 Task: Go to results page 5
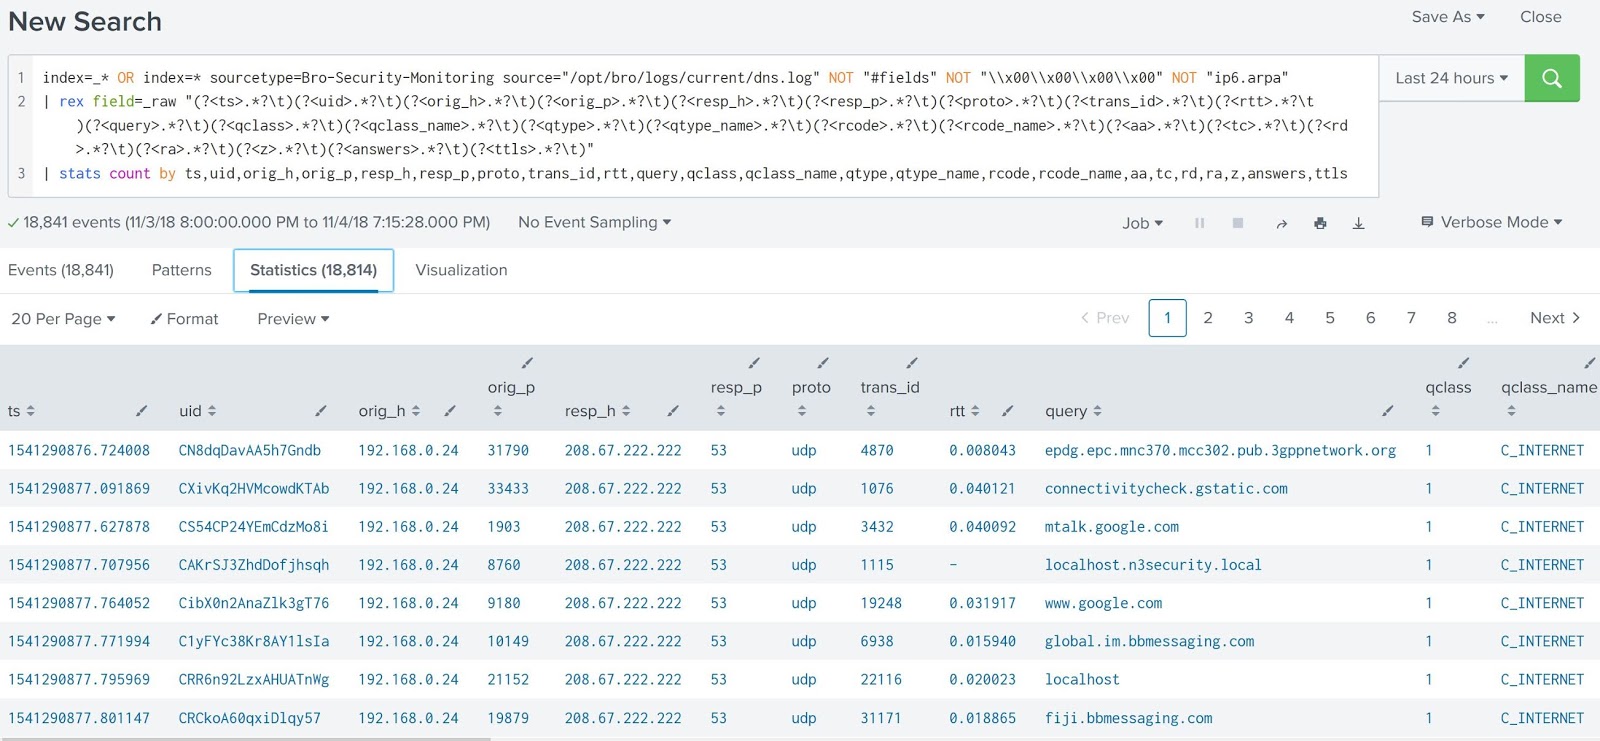point(1330,318)
